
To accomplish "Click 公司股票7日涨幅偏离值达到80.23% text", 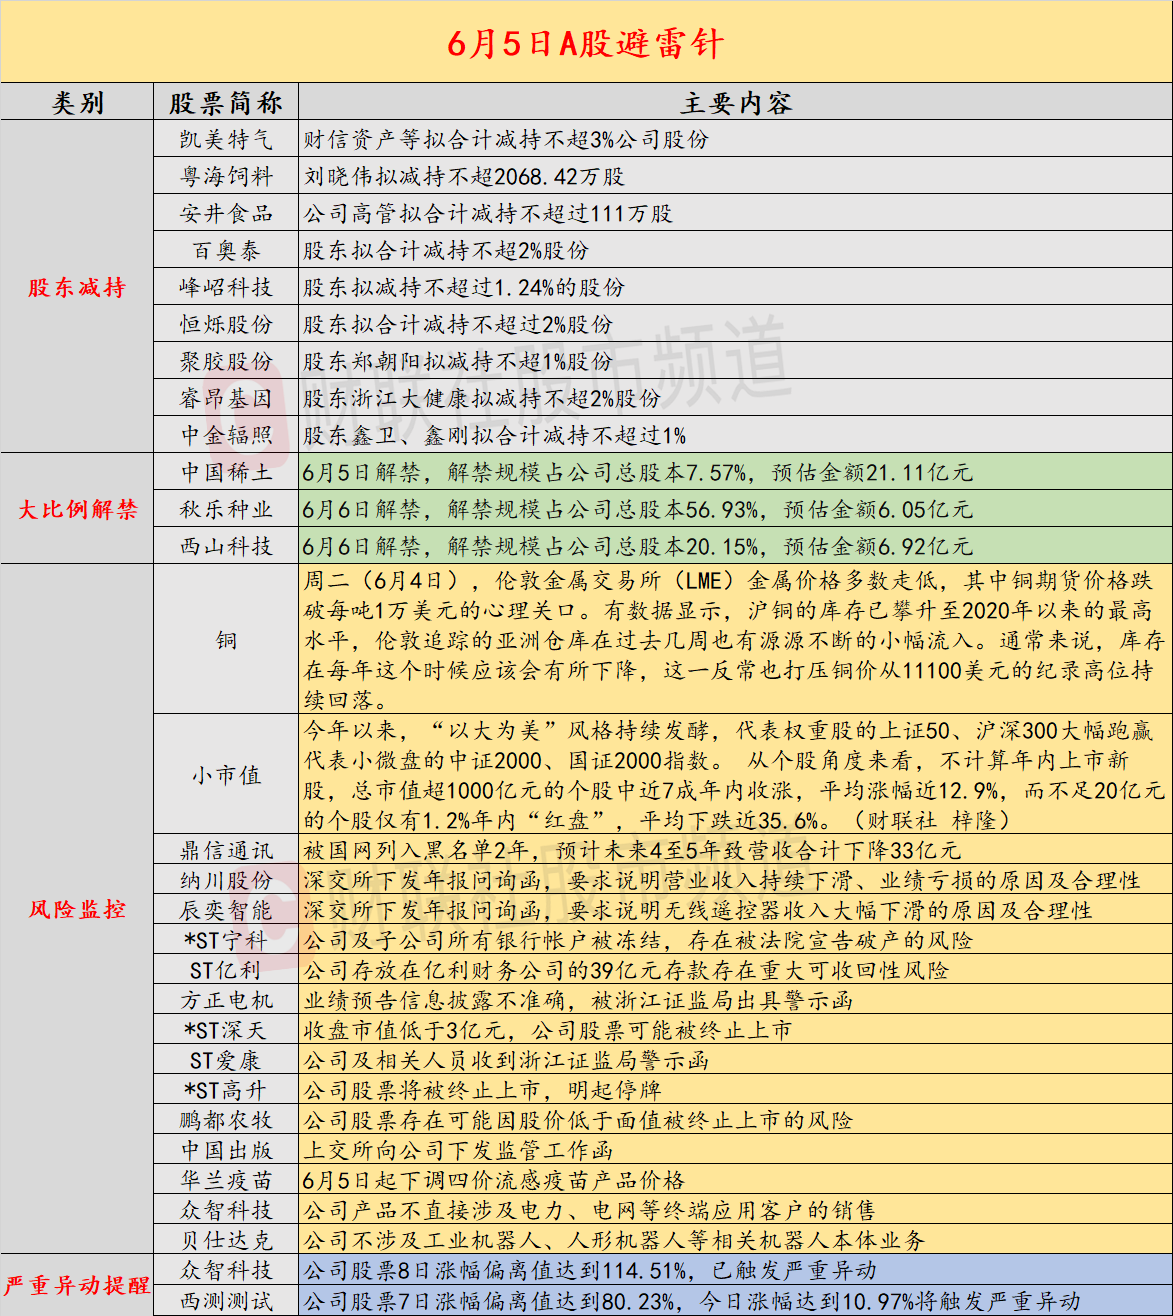I will click(693, 1301).
